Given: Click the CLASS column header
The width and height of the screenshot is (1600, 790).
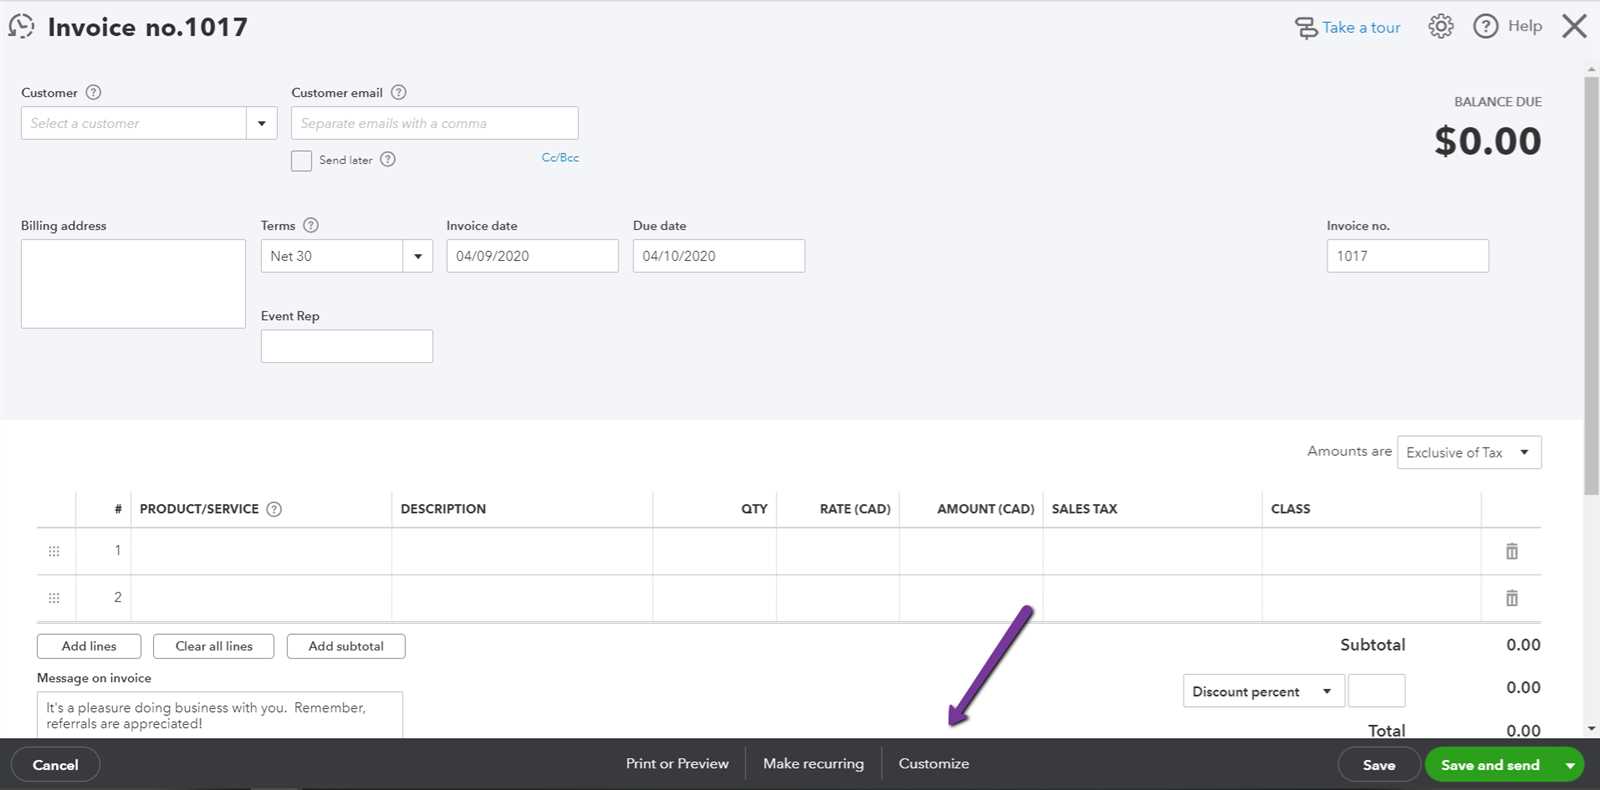Looking at the screenshot, I should (x=1290, y=509).
